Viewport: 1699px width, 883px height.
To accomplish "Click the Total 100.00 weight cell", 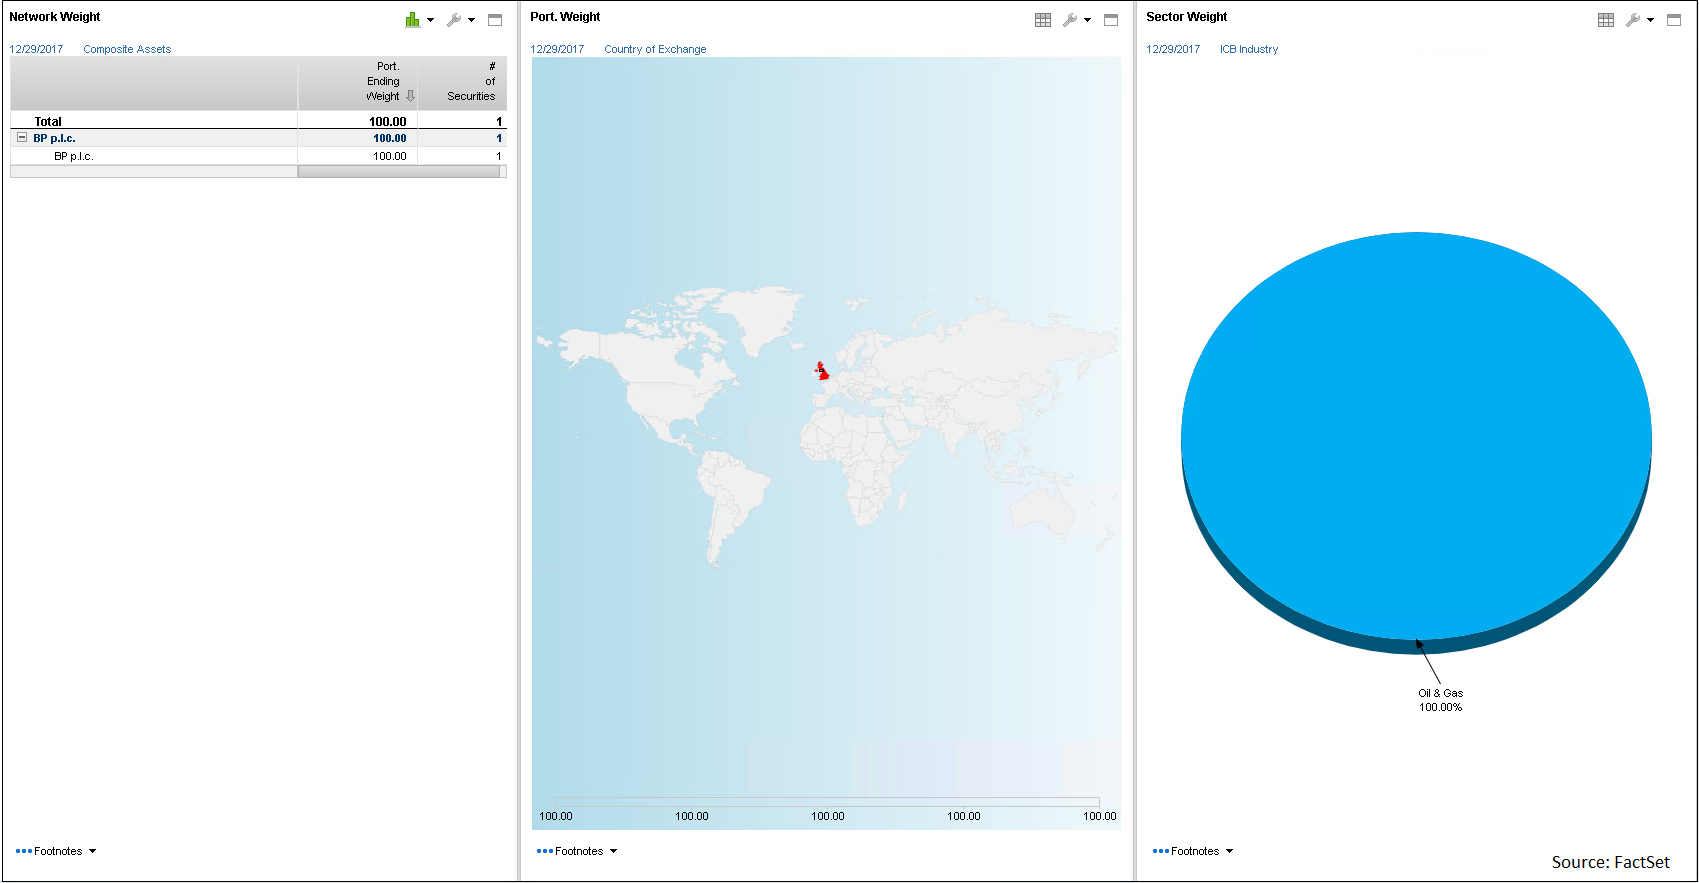I will (388, 122).
